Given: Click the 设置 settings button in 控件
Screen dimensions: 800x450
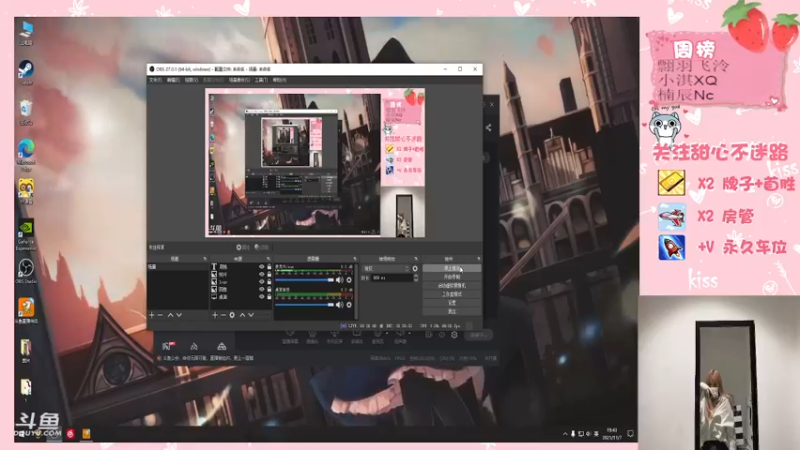Looking at the screenshot, I should 452,303.
